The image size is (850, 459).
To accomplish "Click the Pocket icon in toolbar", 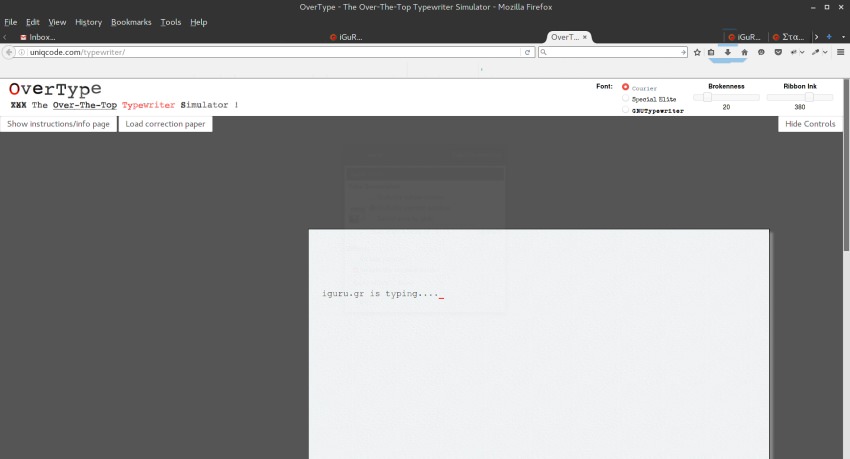I will click(778, 52).
